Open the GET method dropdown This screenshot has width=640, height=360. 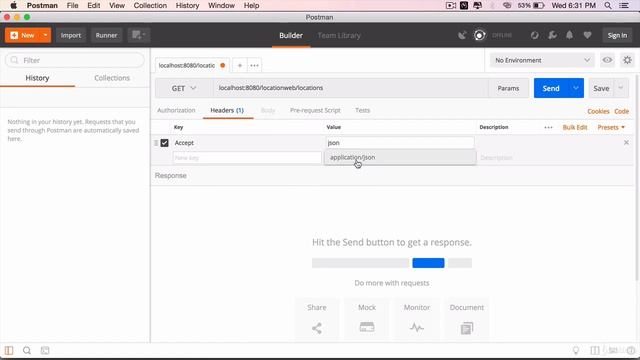(184, 88)
